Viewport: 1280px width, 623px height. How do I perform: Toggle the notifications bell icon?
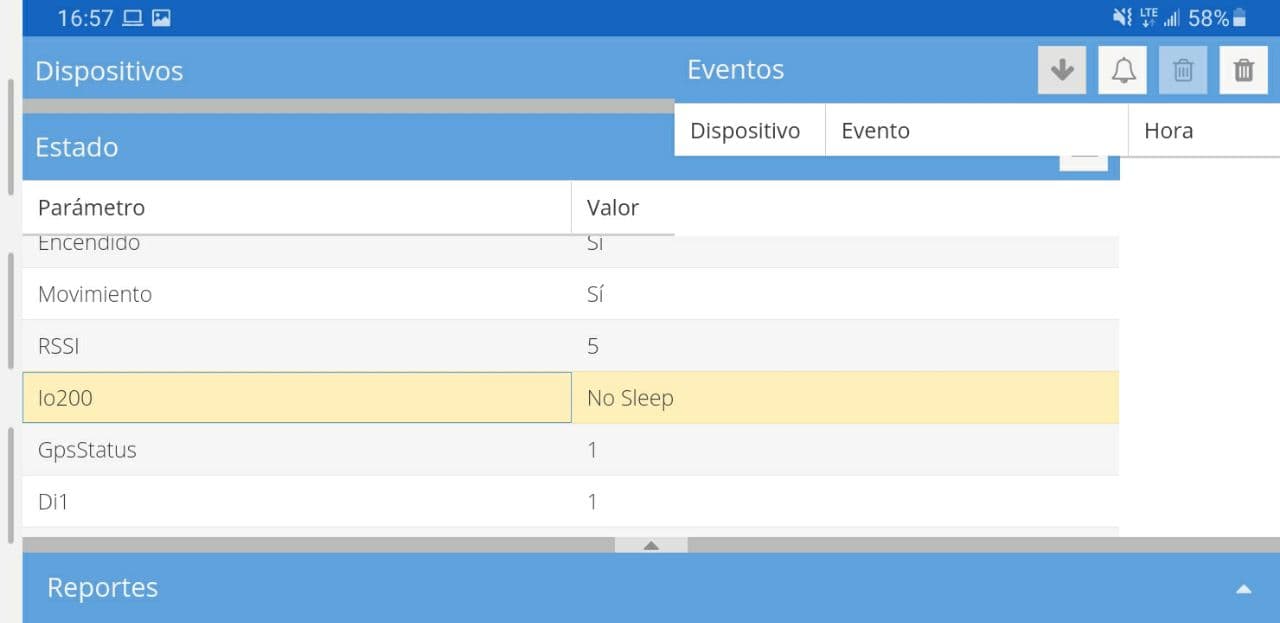click(1123, 70)
